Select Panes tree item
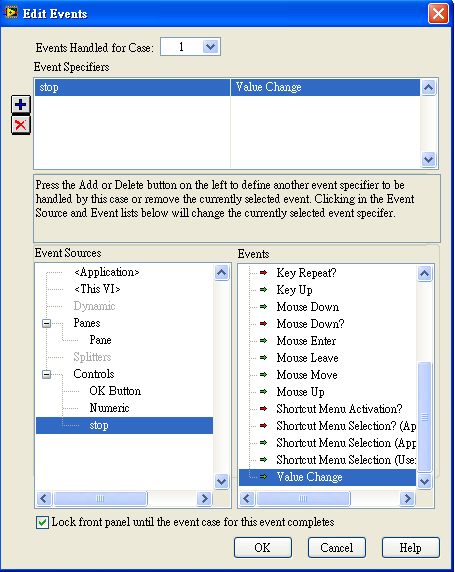 tap(87, 323)
